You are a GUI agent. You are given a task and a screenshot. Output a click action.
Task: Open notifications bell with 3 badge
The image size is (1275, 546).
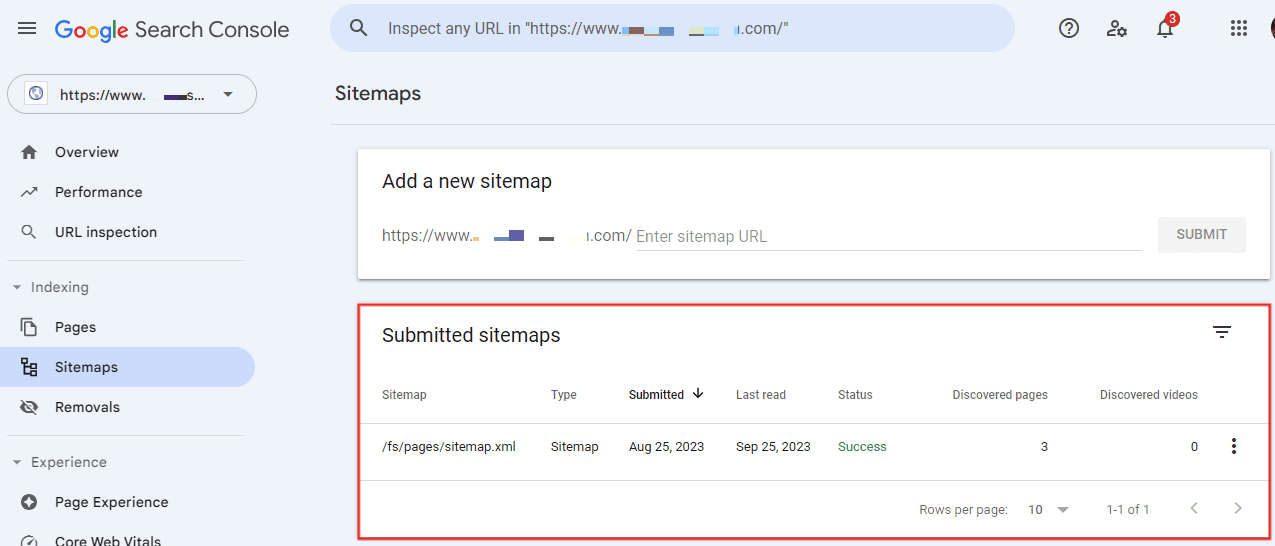tap(1166, 27)
